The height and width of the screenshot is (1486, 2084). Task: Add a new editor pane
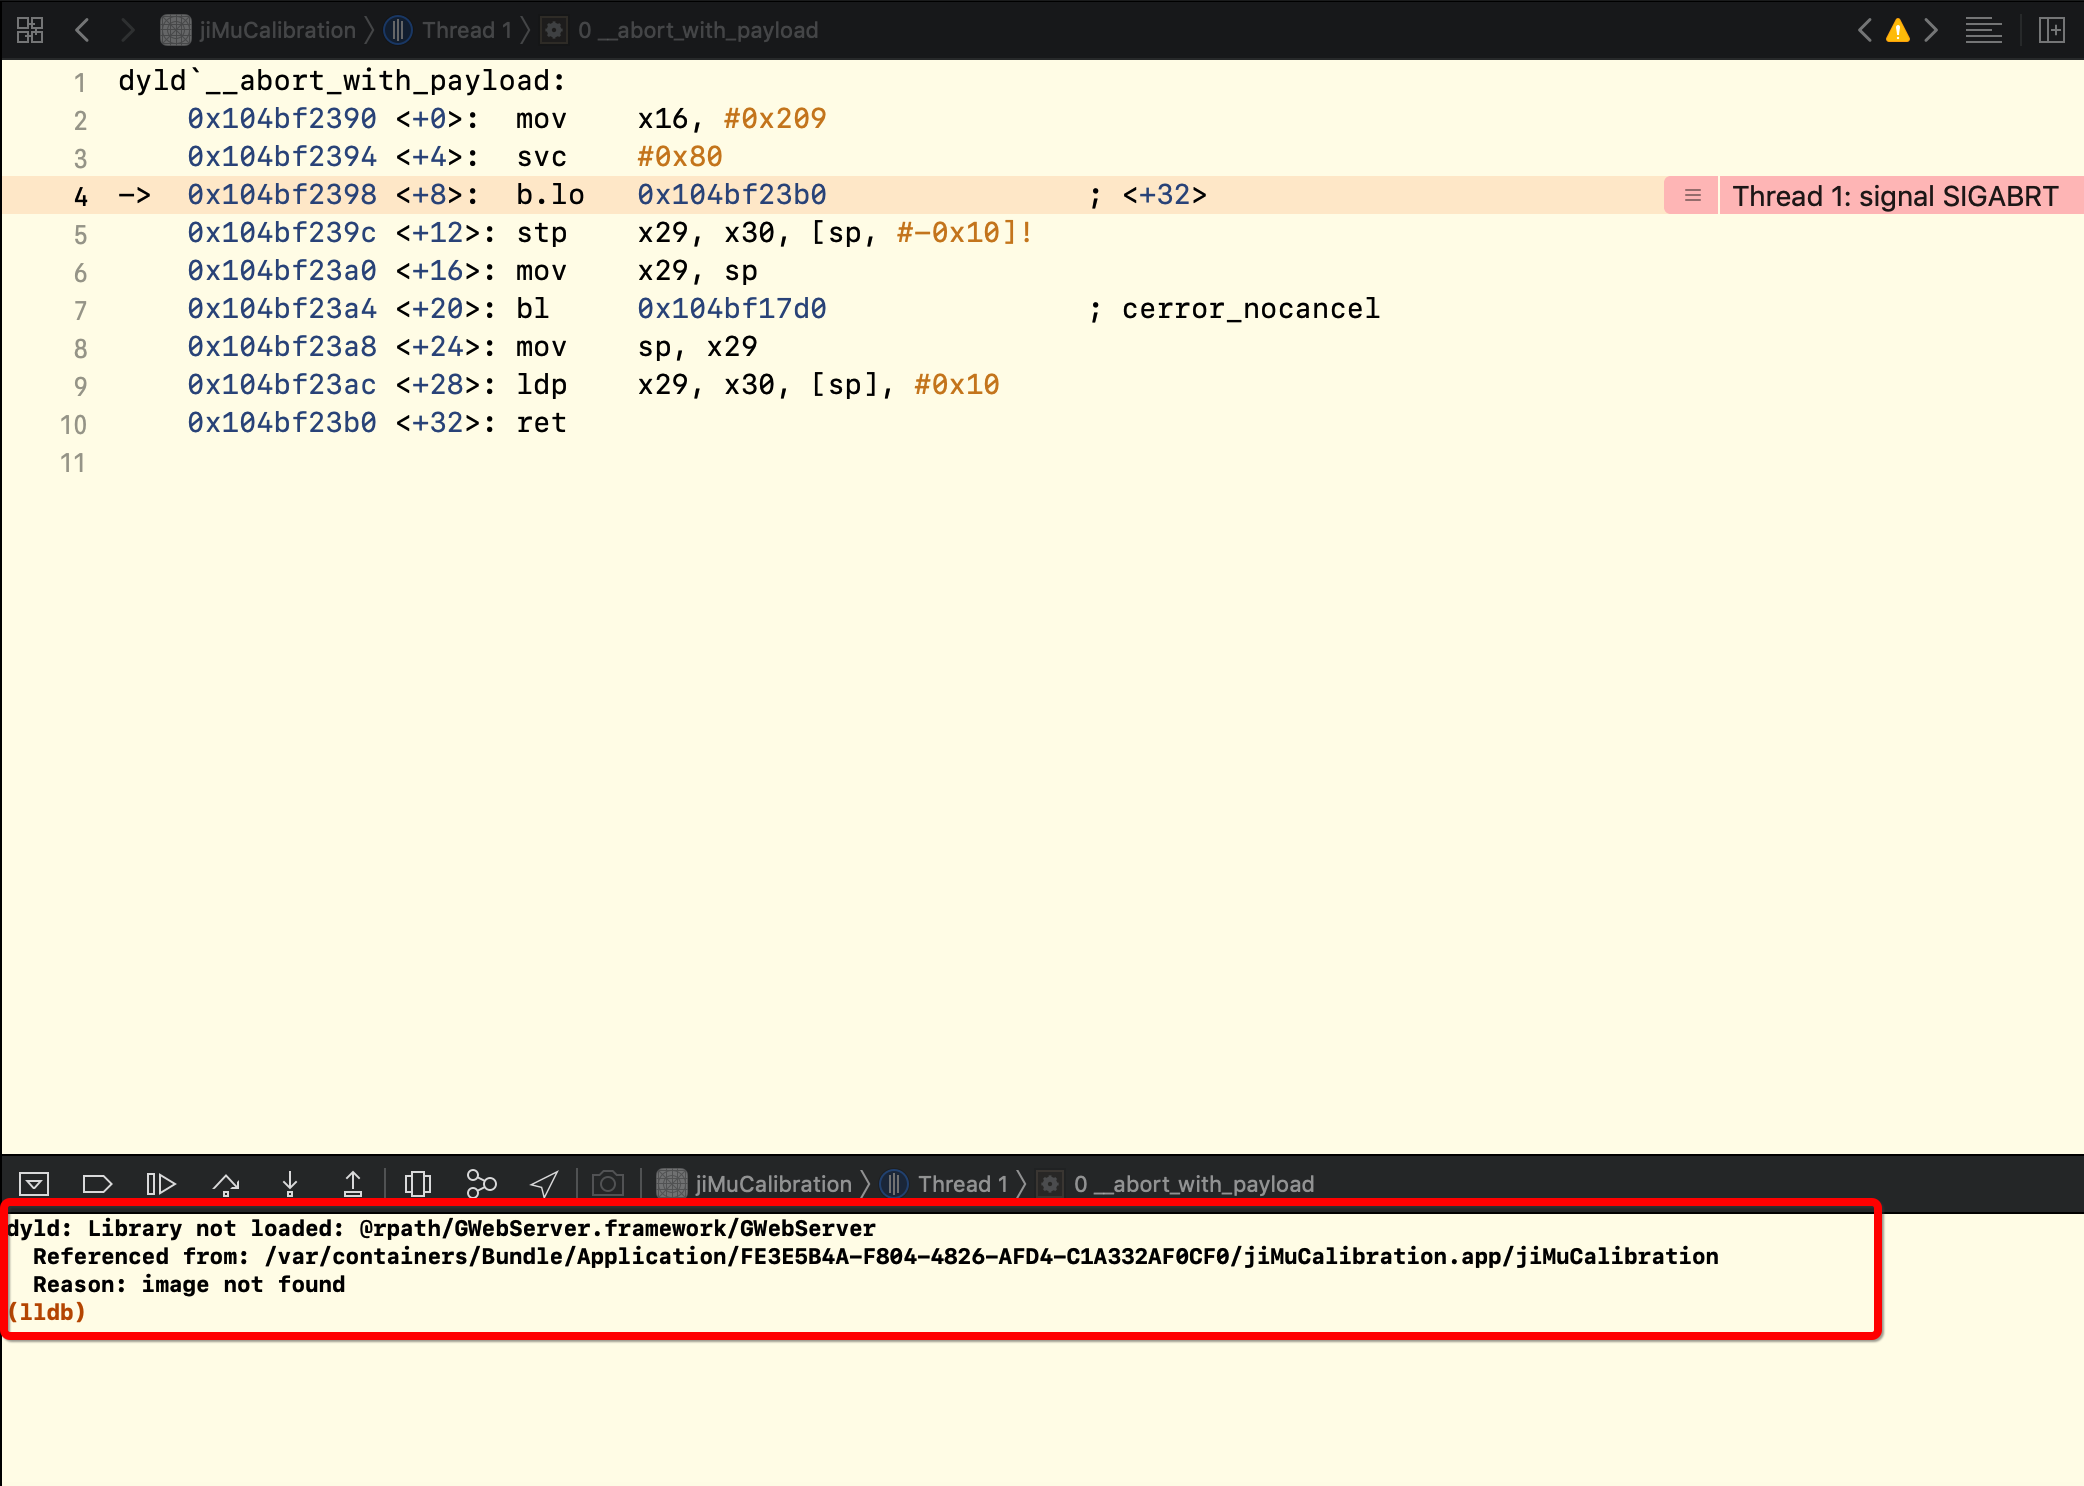[x=2052, y=30]
